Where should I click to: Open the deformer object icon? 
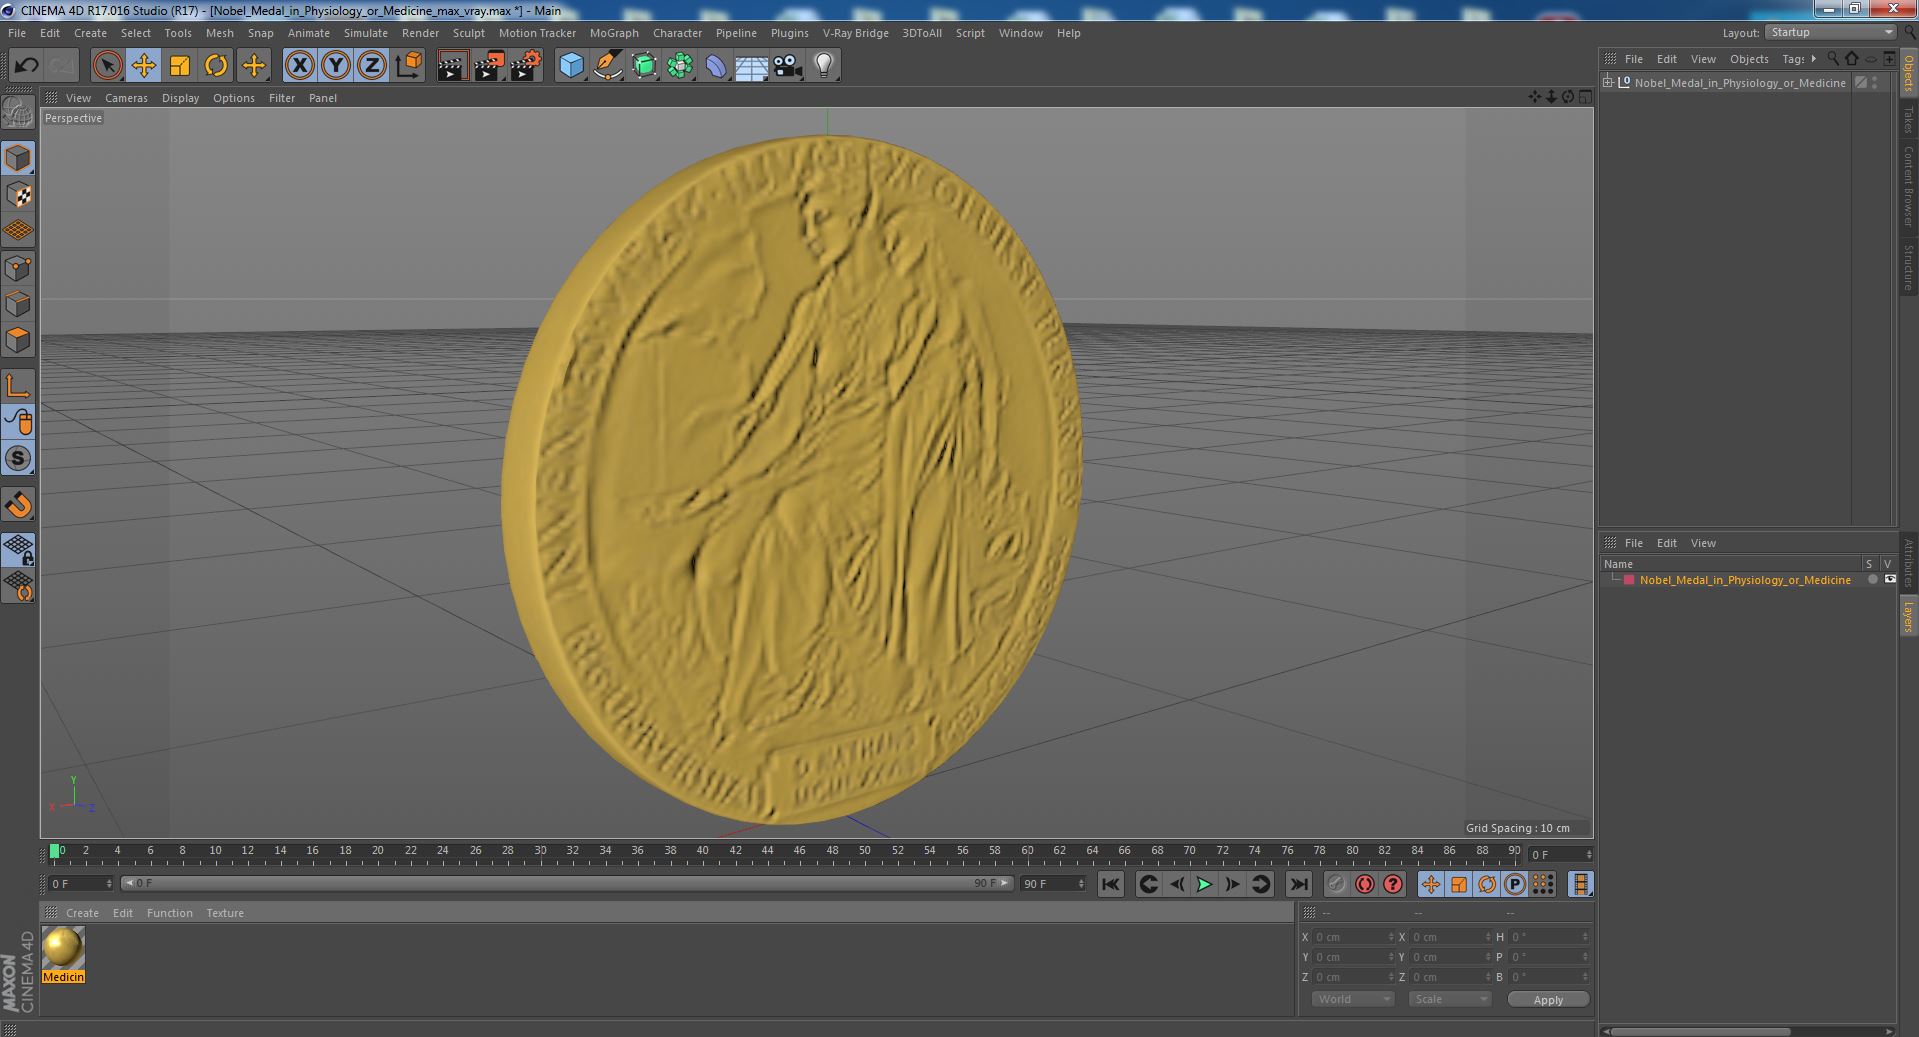pyautogui.click(x=716, y=66)
